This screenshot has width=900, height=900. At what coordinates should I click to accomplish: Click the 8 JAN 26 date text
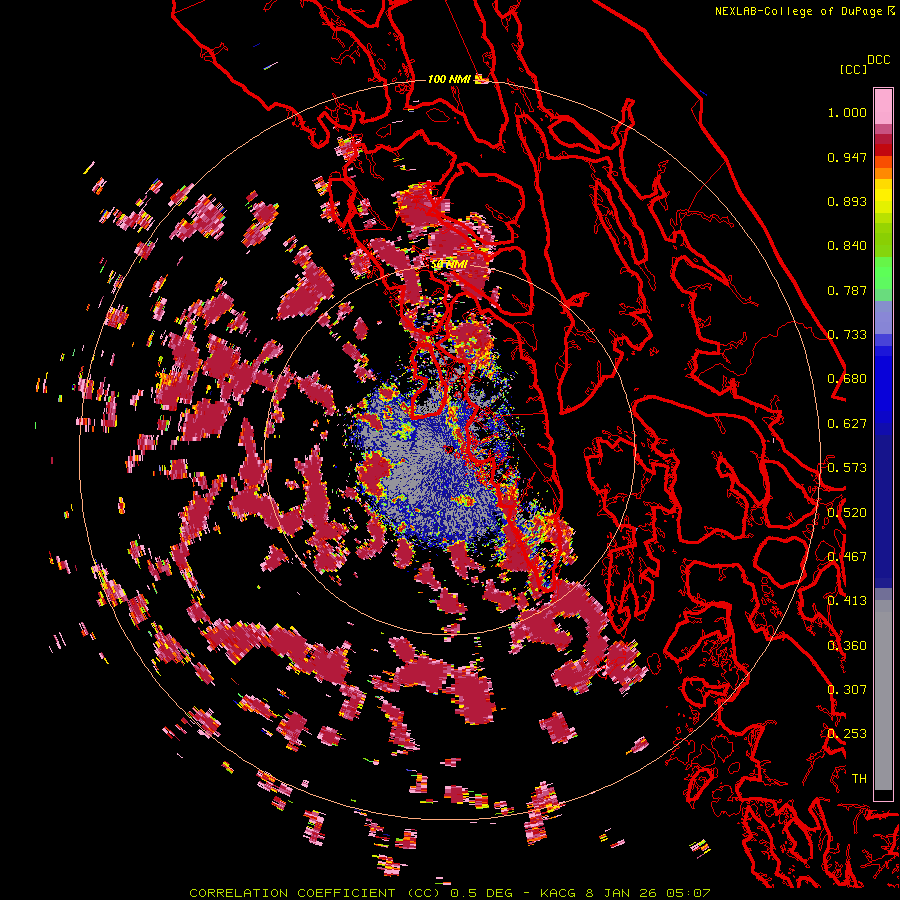coord(620,893)
